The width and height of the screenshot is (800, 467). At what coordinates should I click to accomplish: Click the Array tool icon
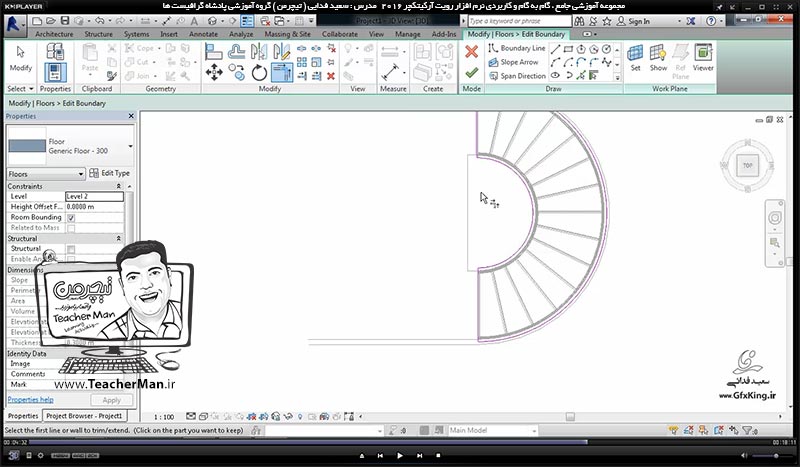302,62
